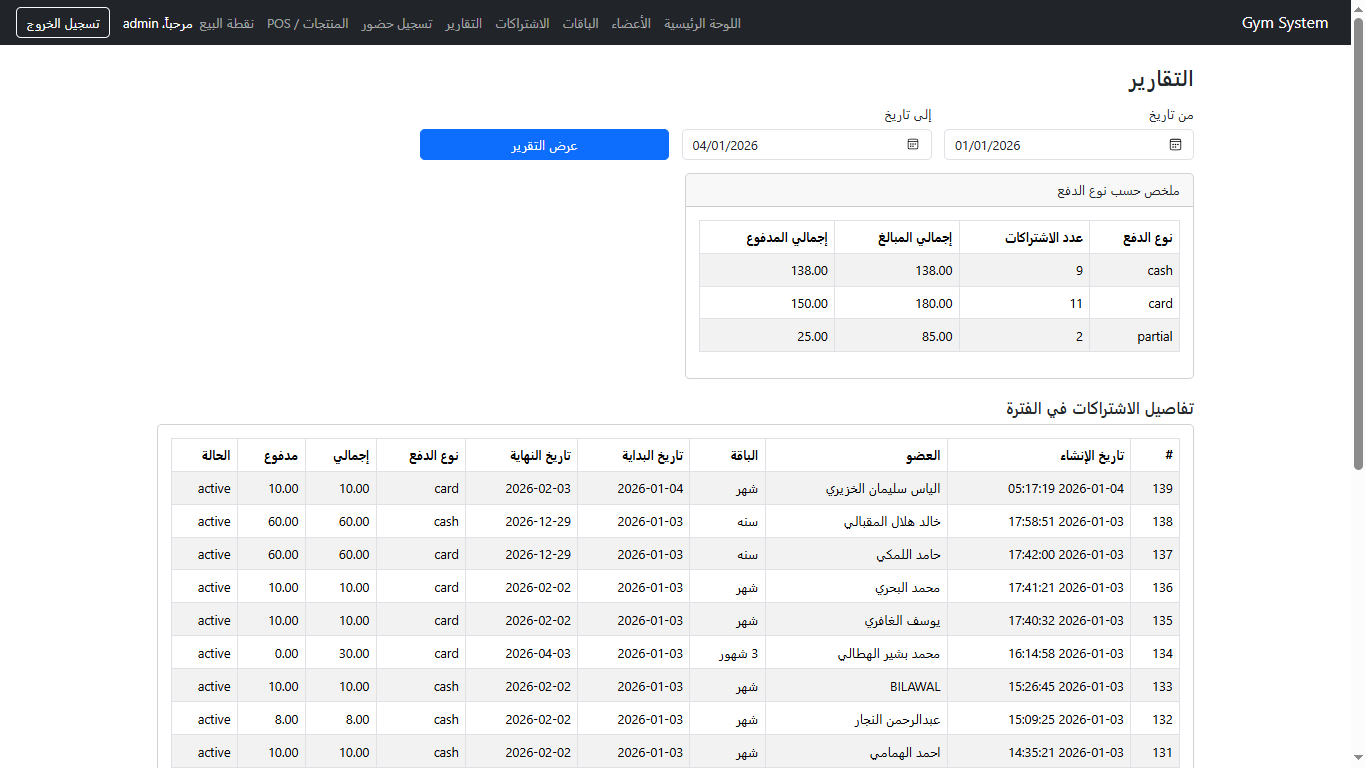This screenshot has height=768, width=1366.
Task: Select subscription row number 139
Action: [x=1162, y=489]
